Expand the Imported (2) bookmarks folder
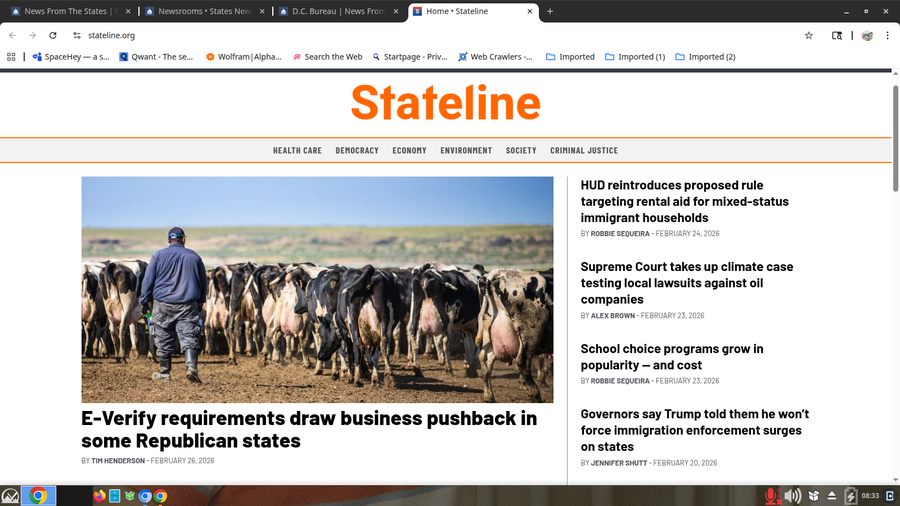900x506 pixels. (x=705, y=57)
